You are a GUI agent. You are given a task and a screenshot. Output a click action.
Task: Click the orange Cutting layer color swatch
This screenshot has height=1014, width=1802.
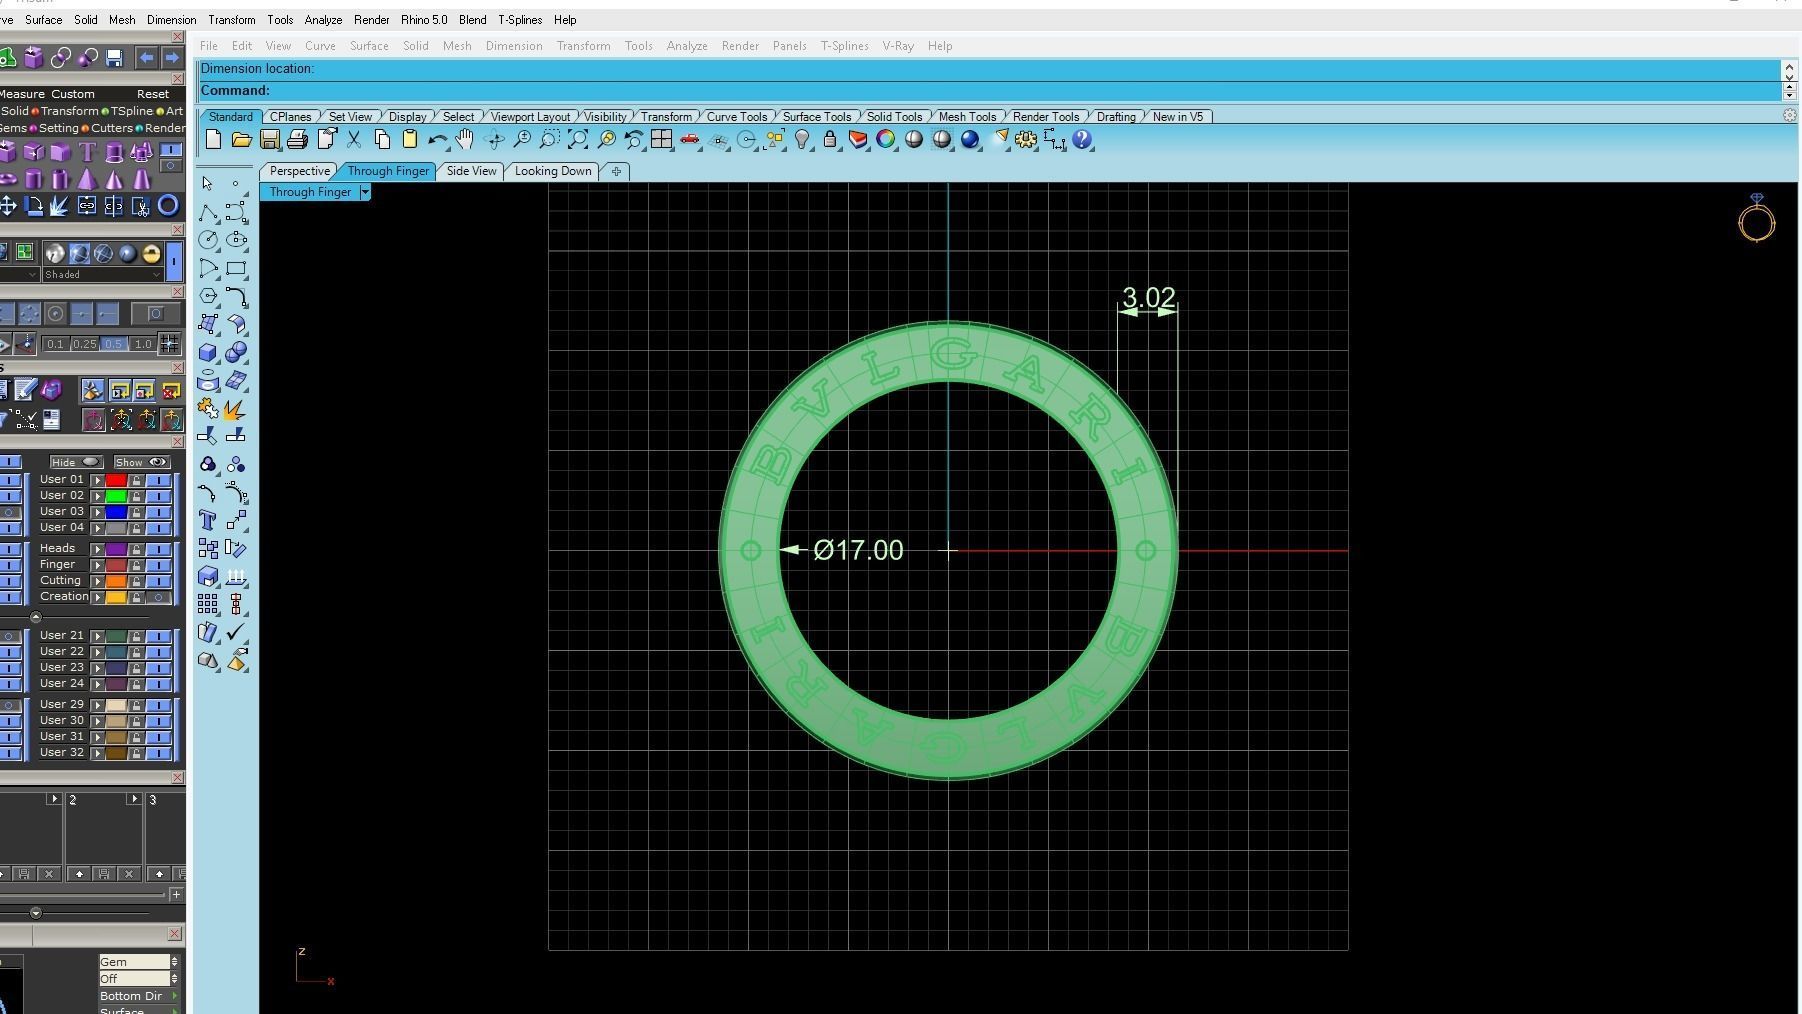(x=117, y=581)
